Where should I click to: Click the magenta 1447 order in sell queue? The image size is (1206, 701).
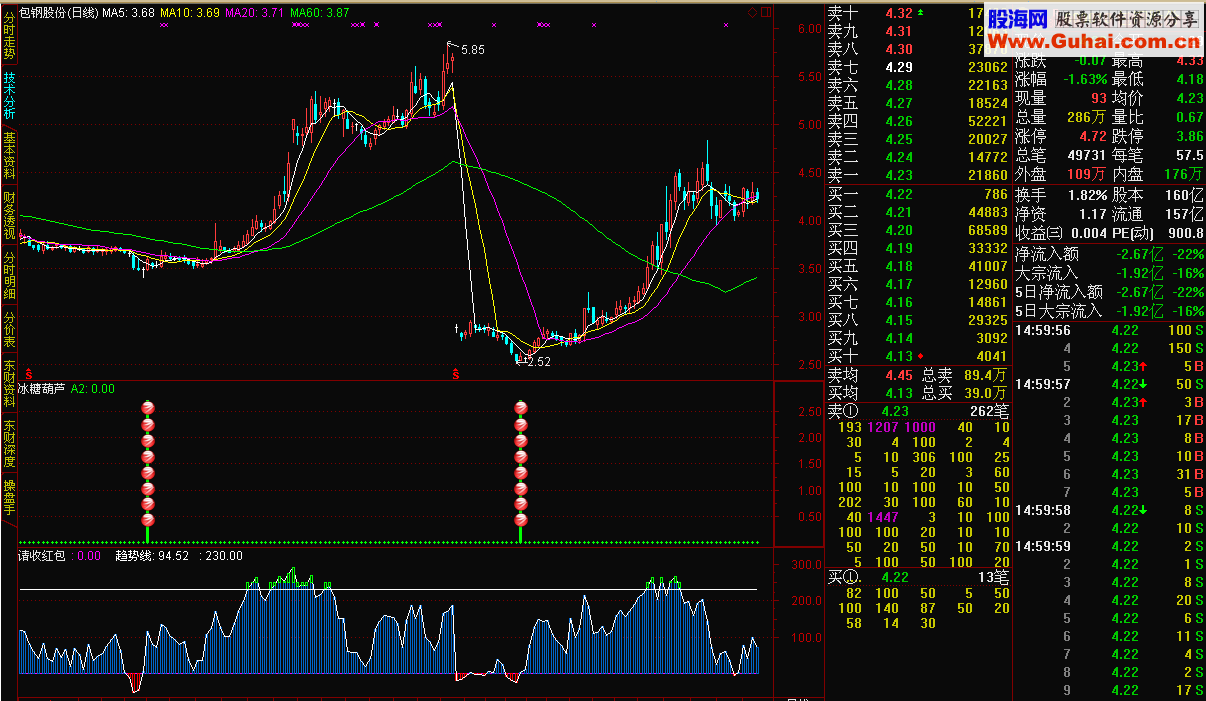tap(882, 517)
